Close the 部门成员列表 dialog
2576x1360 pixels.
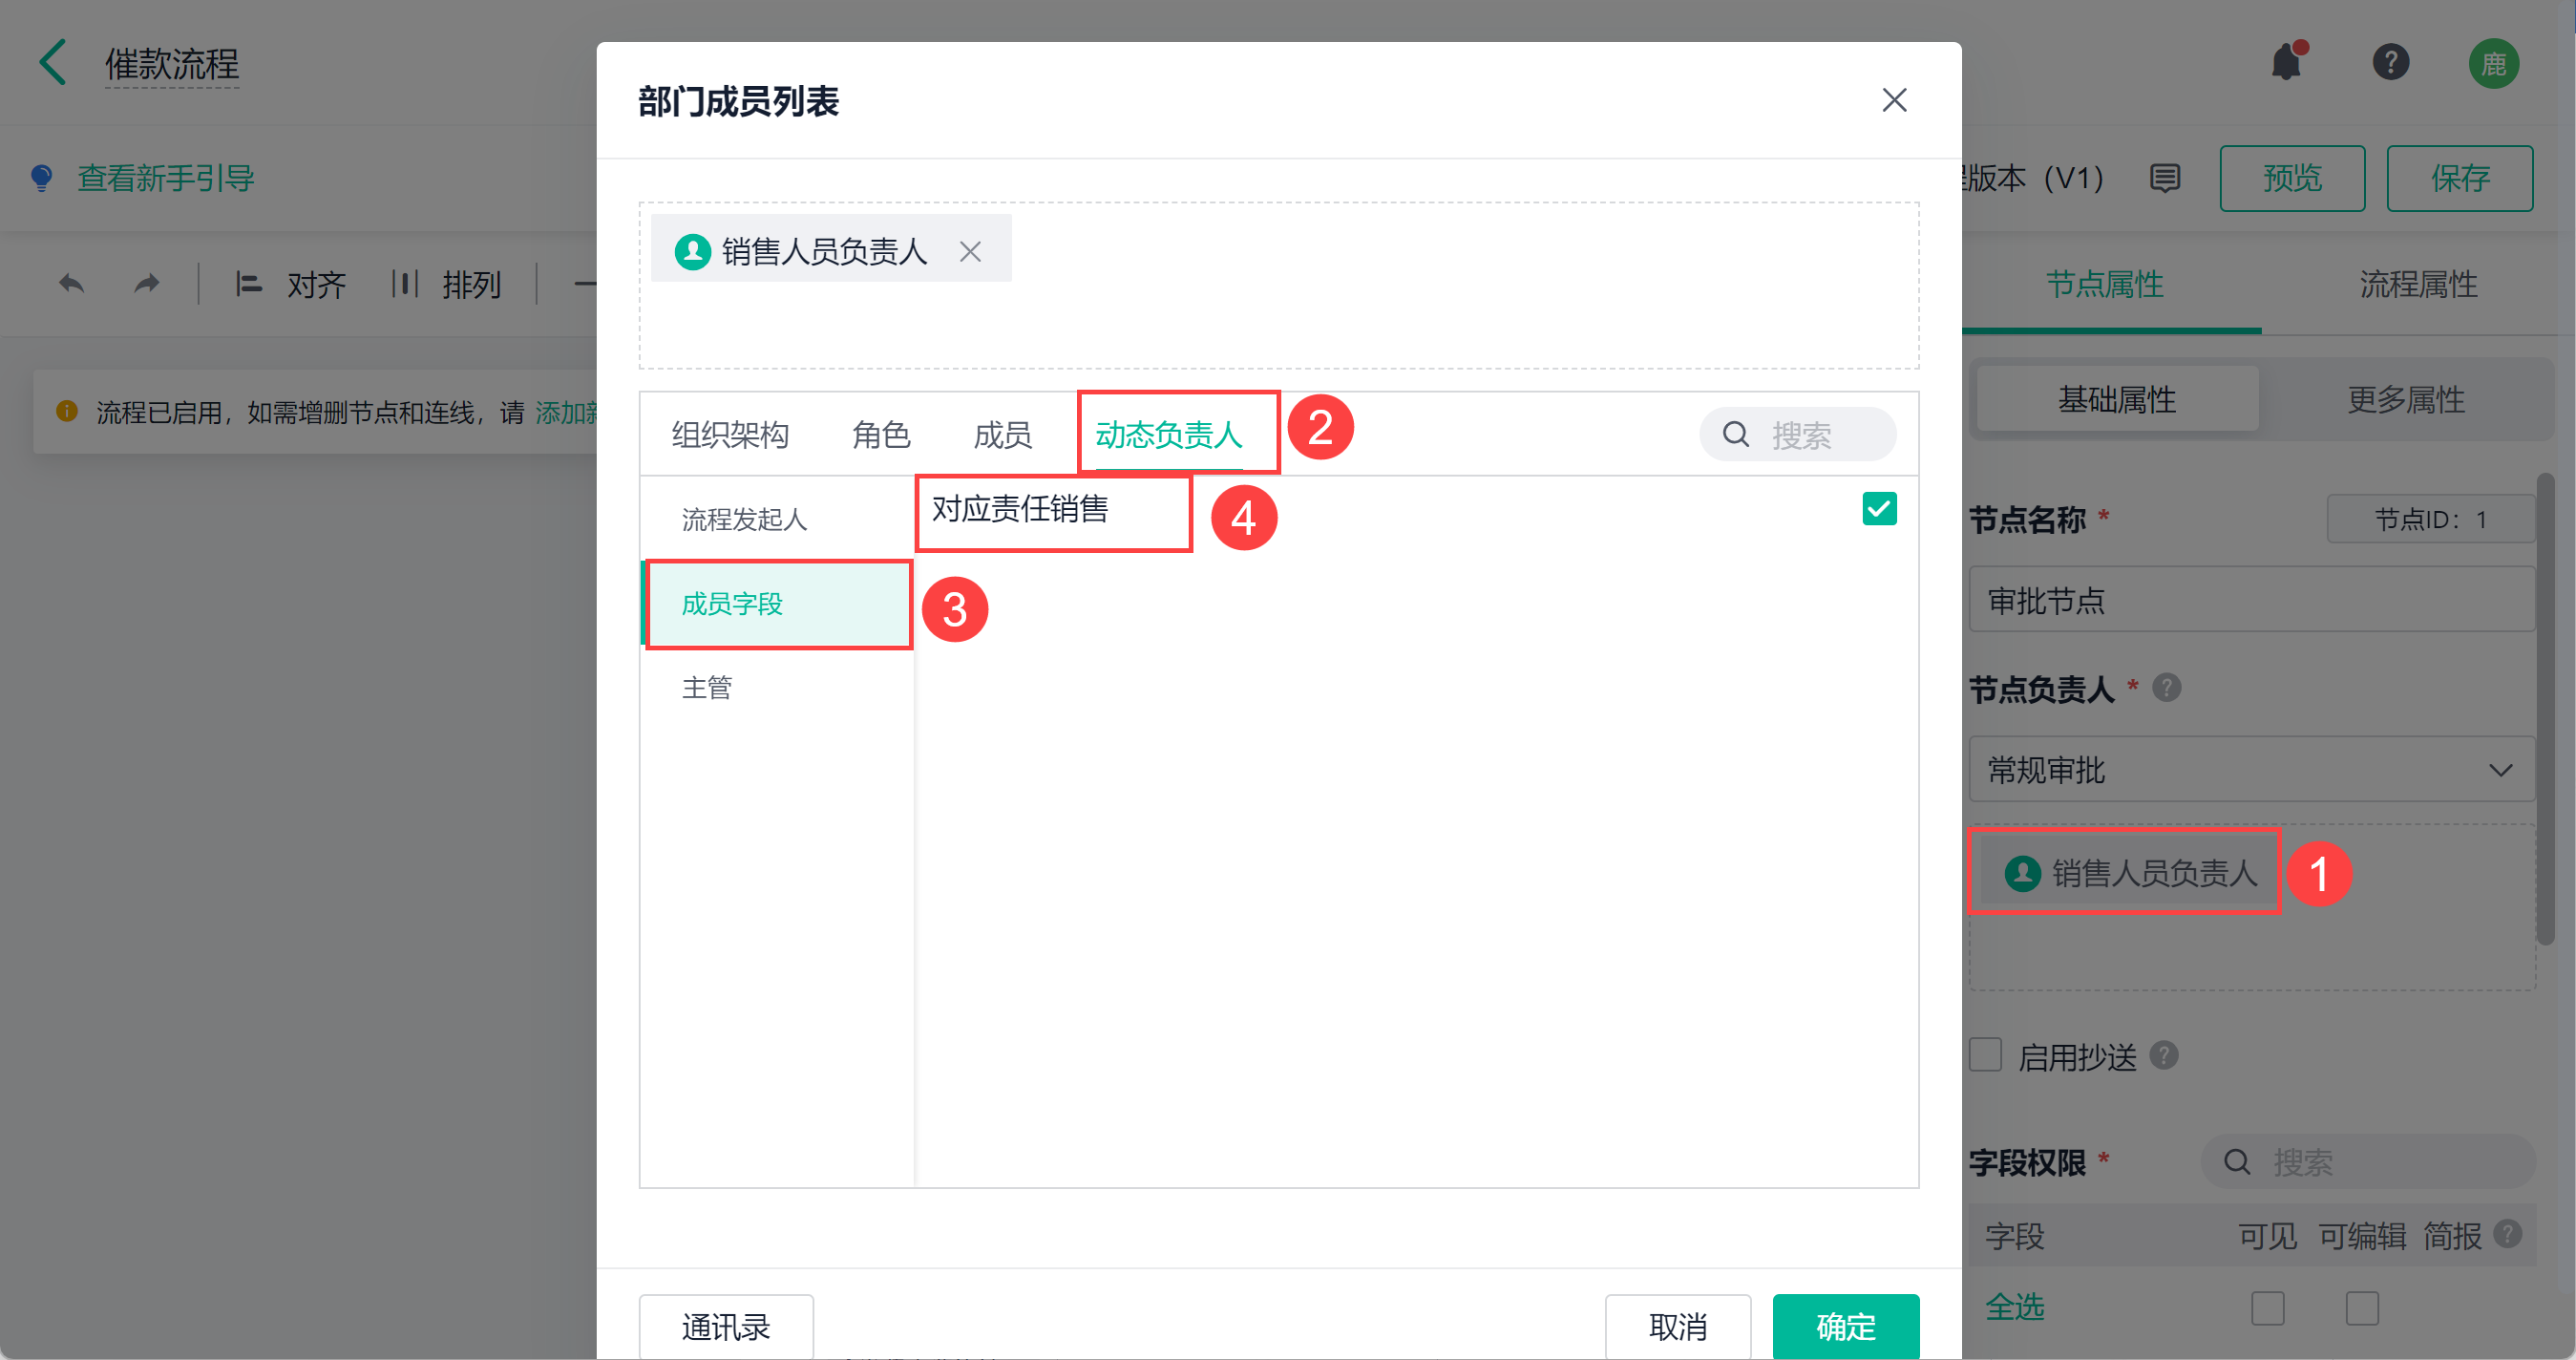1894,100
